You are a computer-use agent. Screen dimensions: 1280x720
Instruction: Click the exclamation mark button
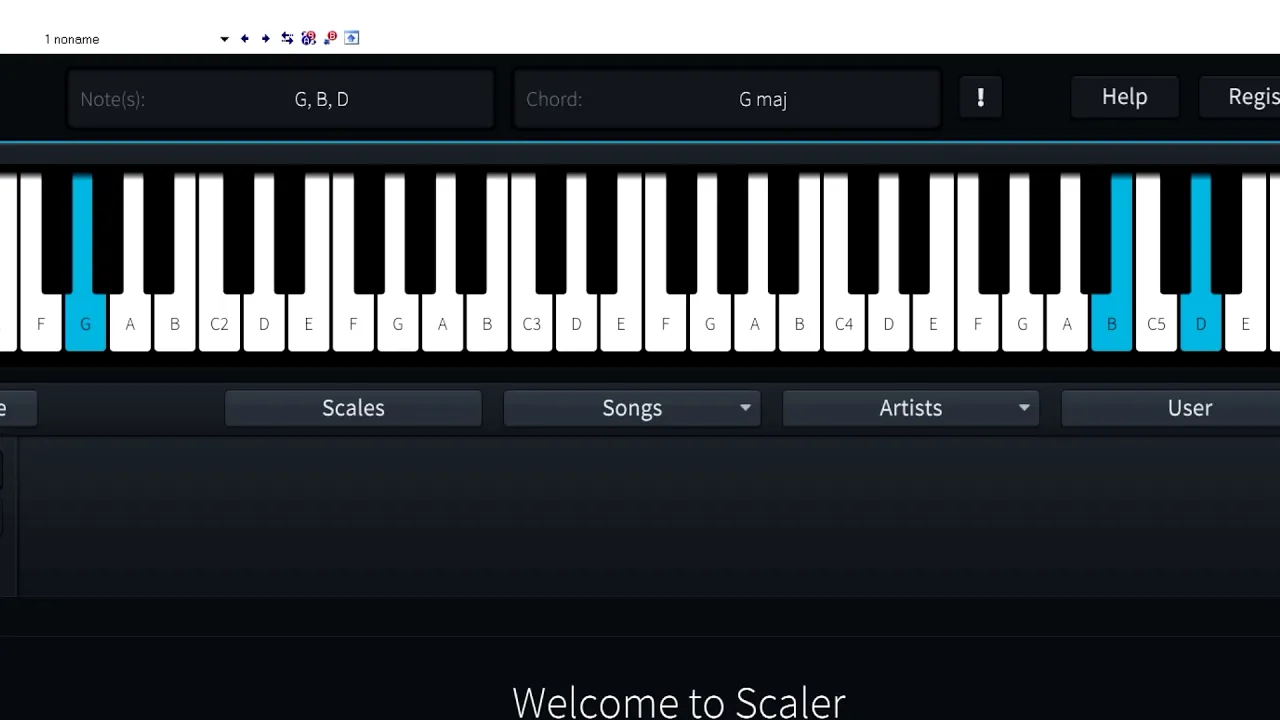pos(981,97)
